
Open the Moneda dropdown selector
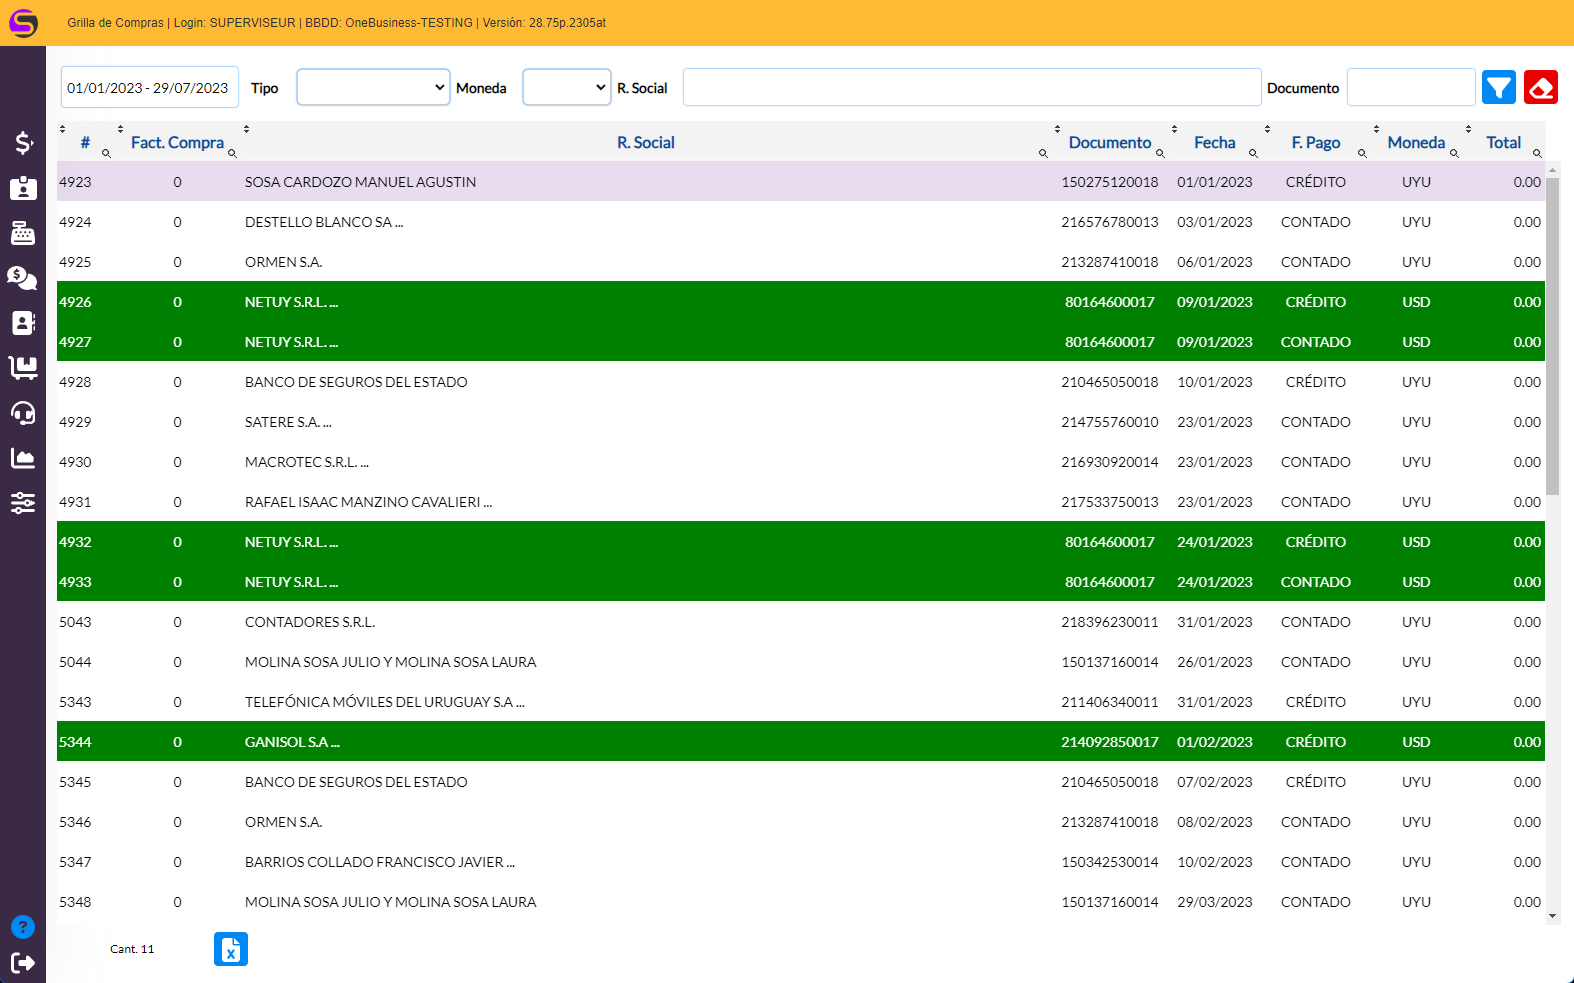(566, 87)
